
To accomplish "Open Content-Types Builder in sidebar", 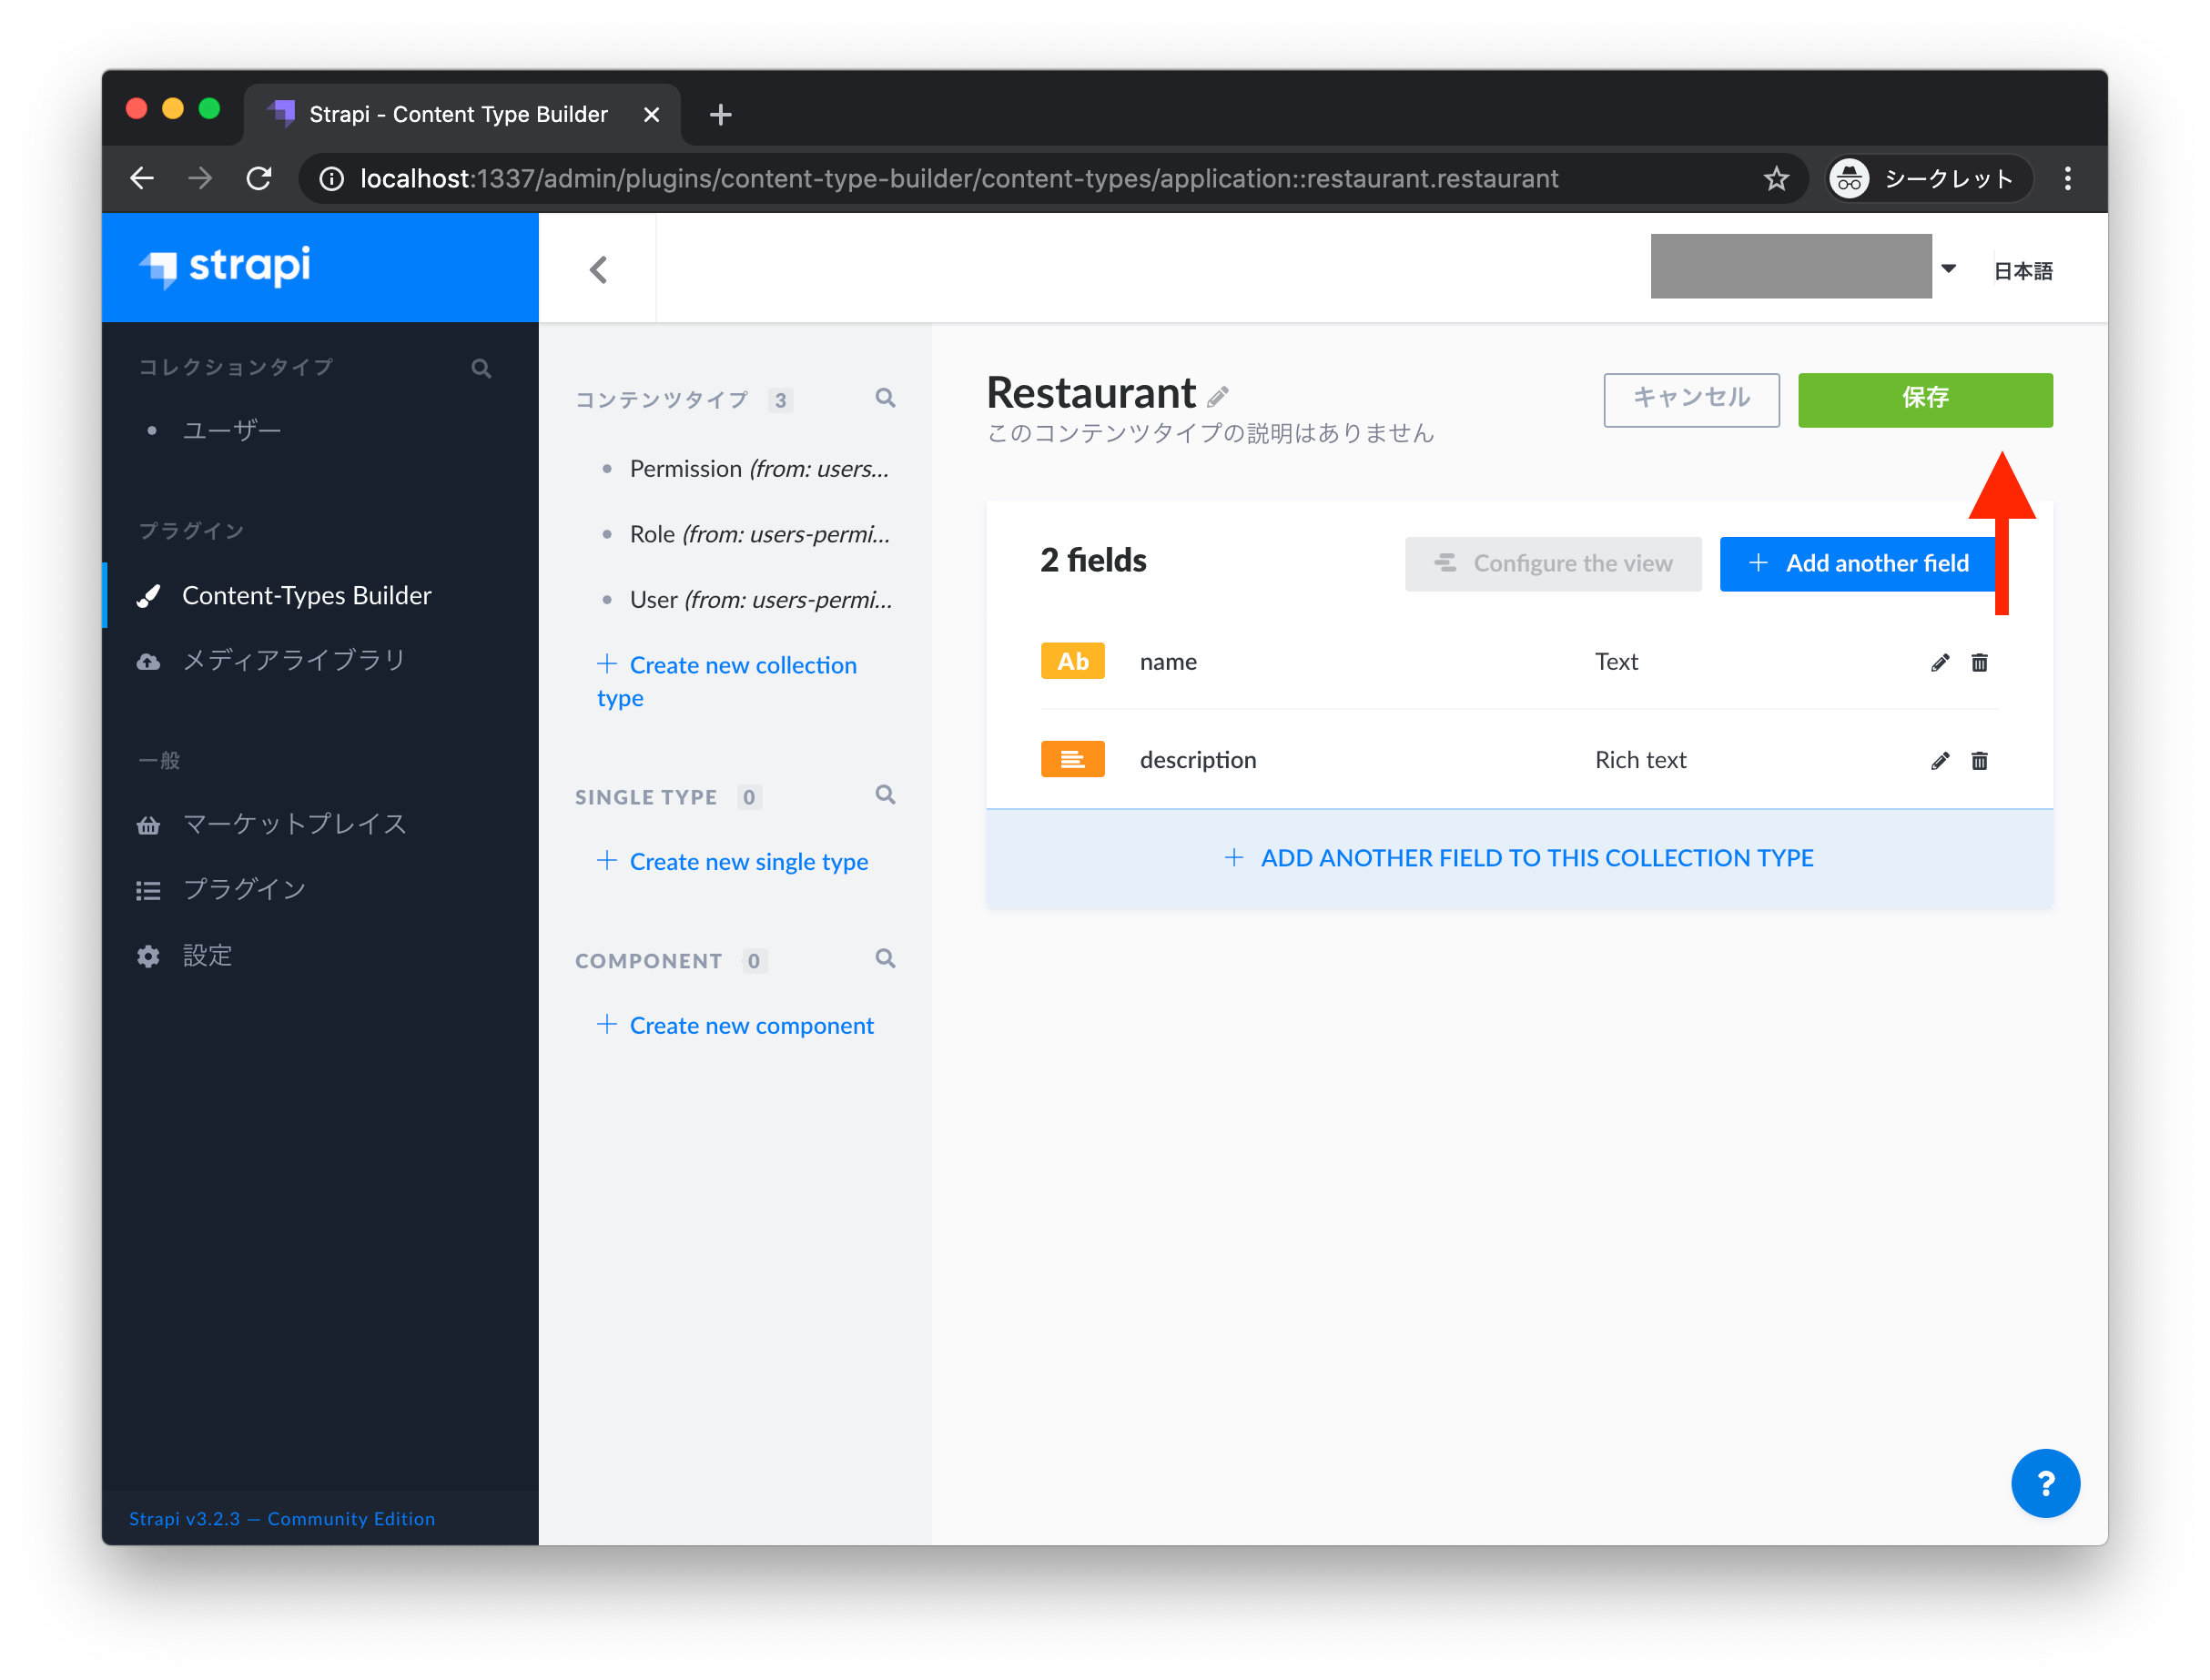I will (x=306, y=595).
